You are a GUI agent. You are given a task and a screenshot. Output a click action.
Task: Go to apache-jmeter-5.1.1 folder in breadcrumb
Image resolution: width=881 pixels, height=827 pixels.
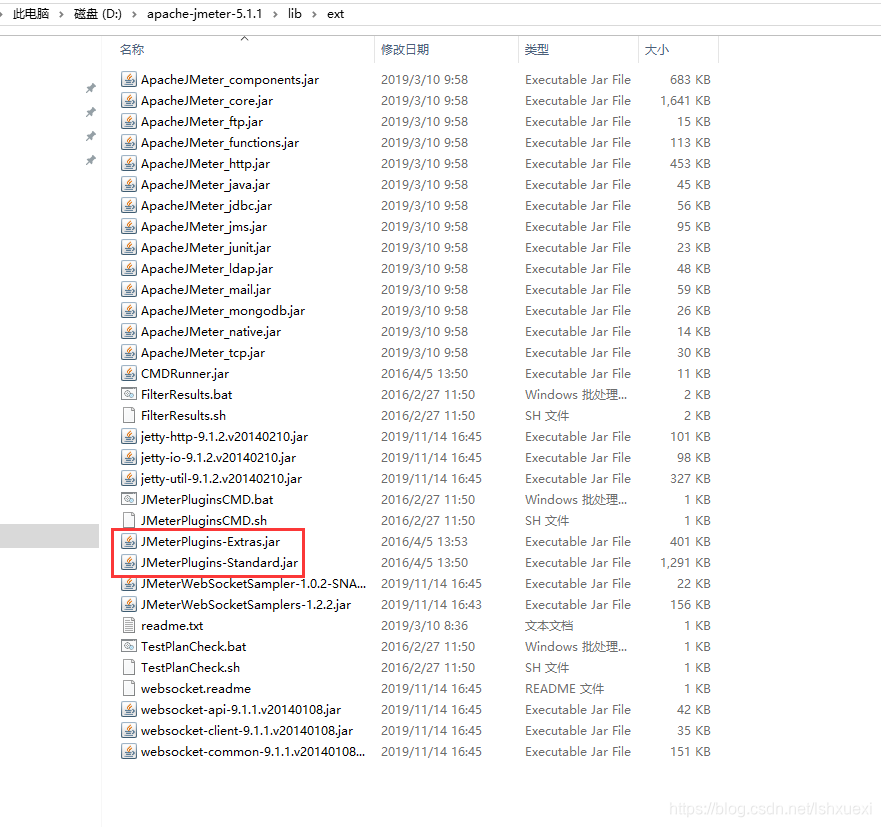tap(205, 14)
